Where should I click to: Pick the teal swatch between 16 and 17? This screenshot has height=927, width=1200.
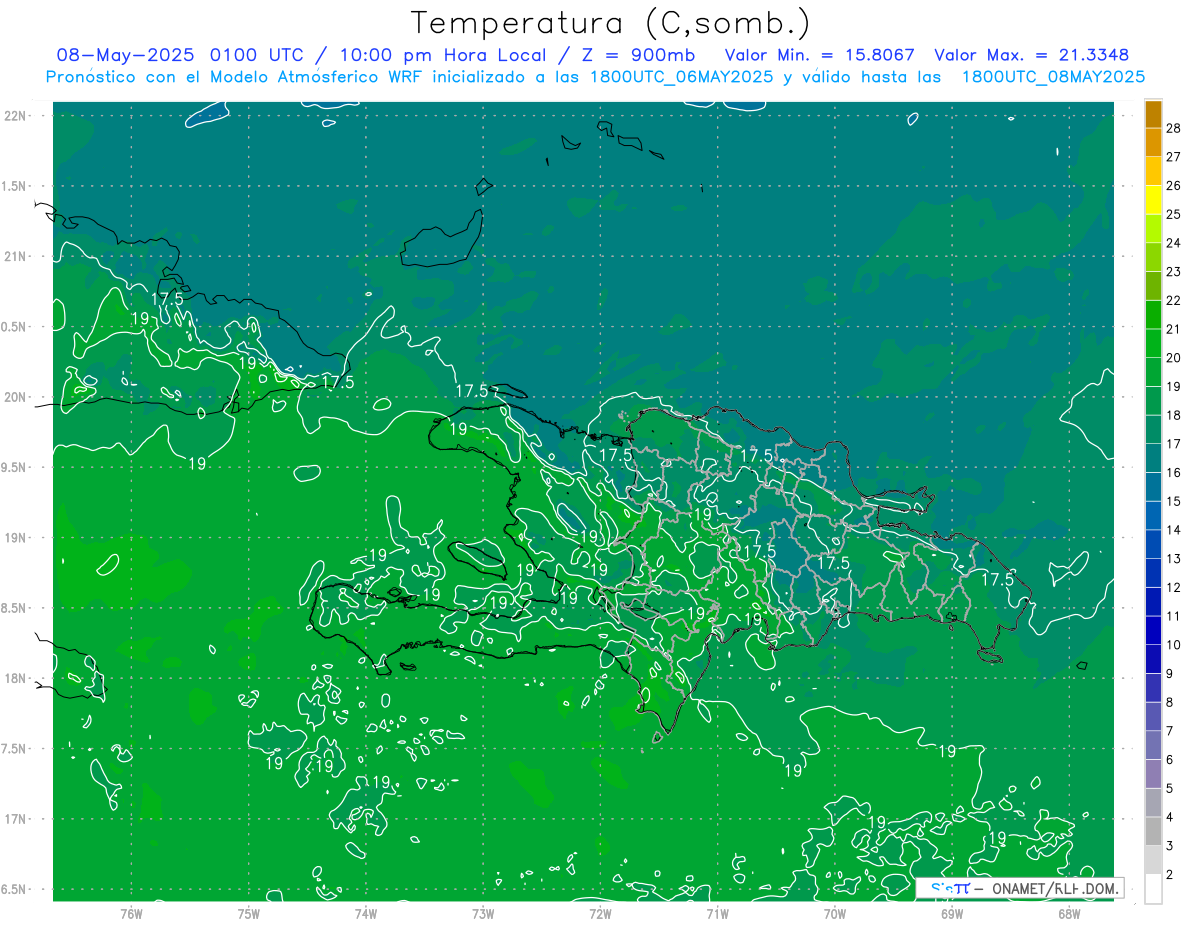(x=1153, y=458)
